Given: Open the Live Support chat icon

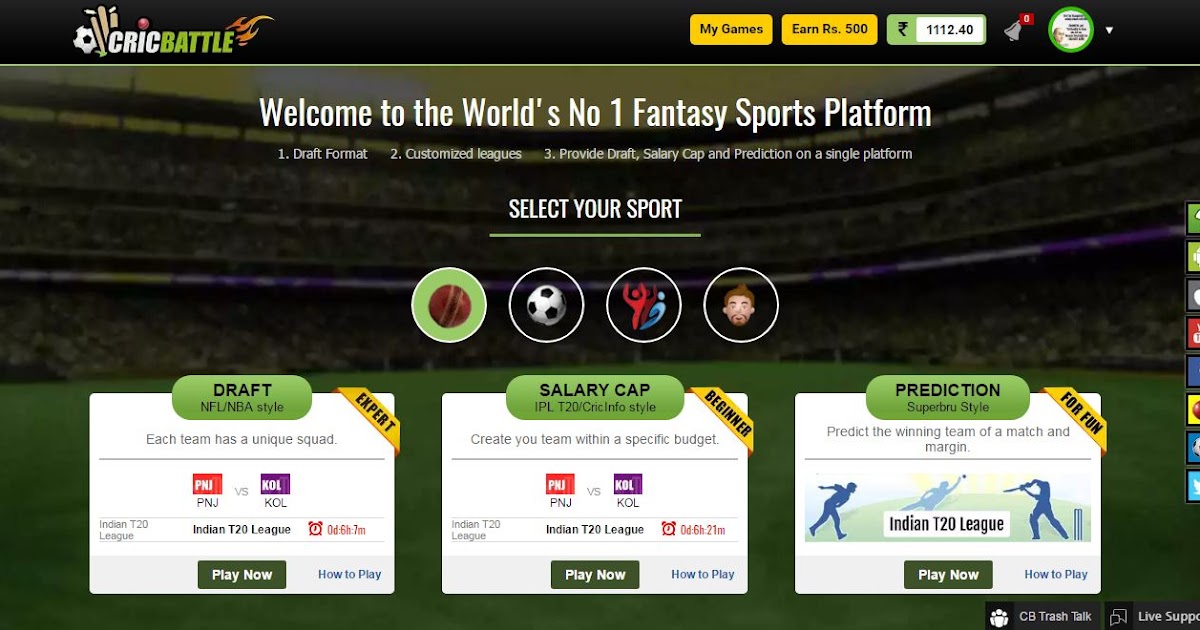Looking at the screenshot, I should [x=1119, y=616].
